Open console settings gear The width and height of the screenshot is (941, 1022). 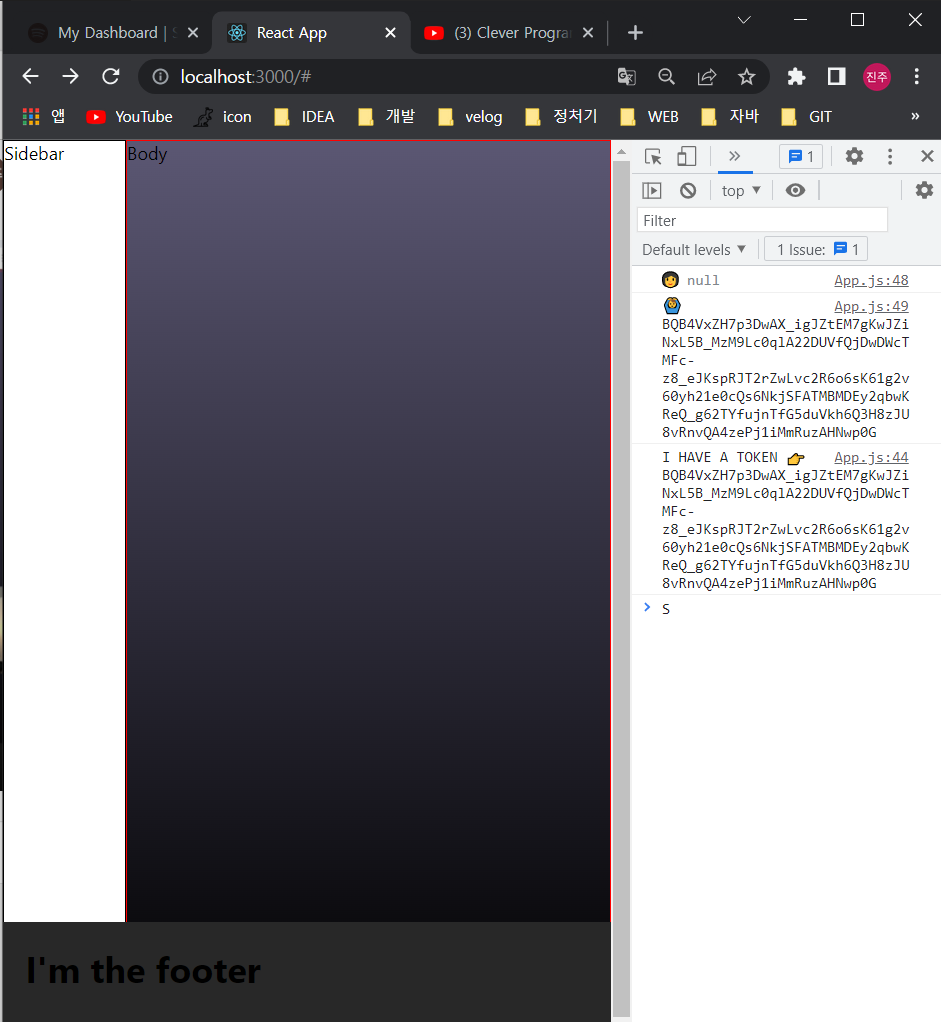(923, 190)
